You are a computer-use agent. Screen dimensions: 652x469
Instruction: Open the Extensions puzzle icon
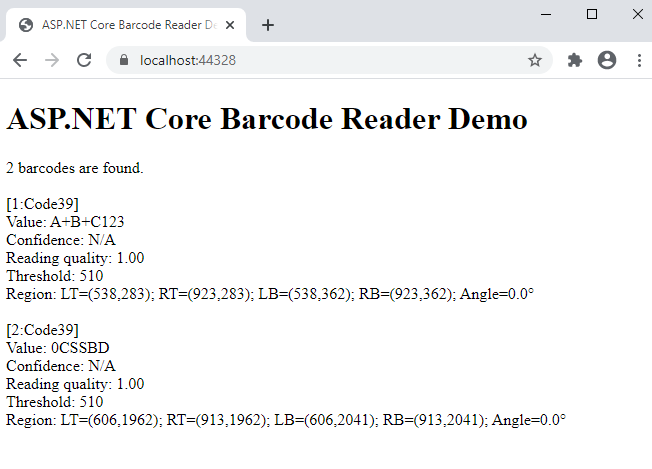pos(575,60)
